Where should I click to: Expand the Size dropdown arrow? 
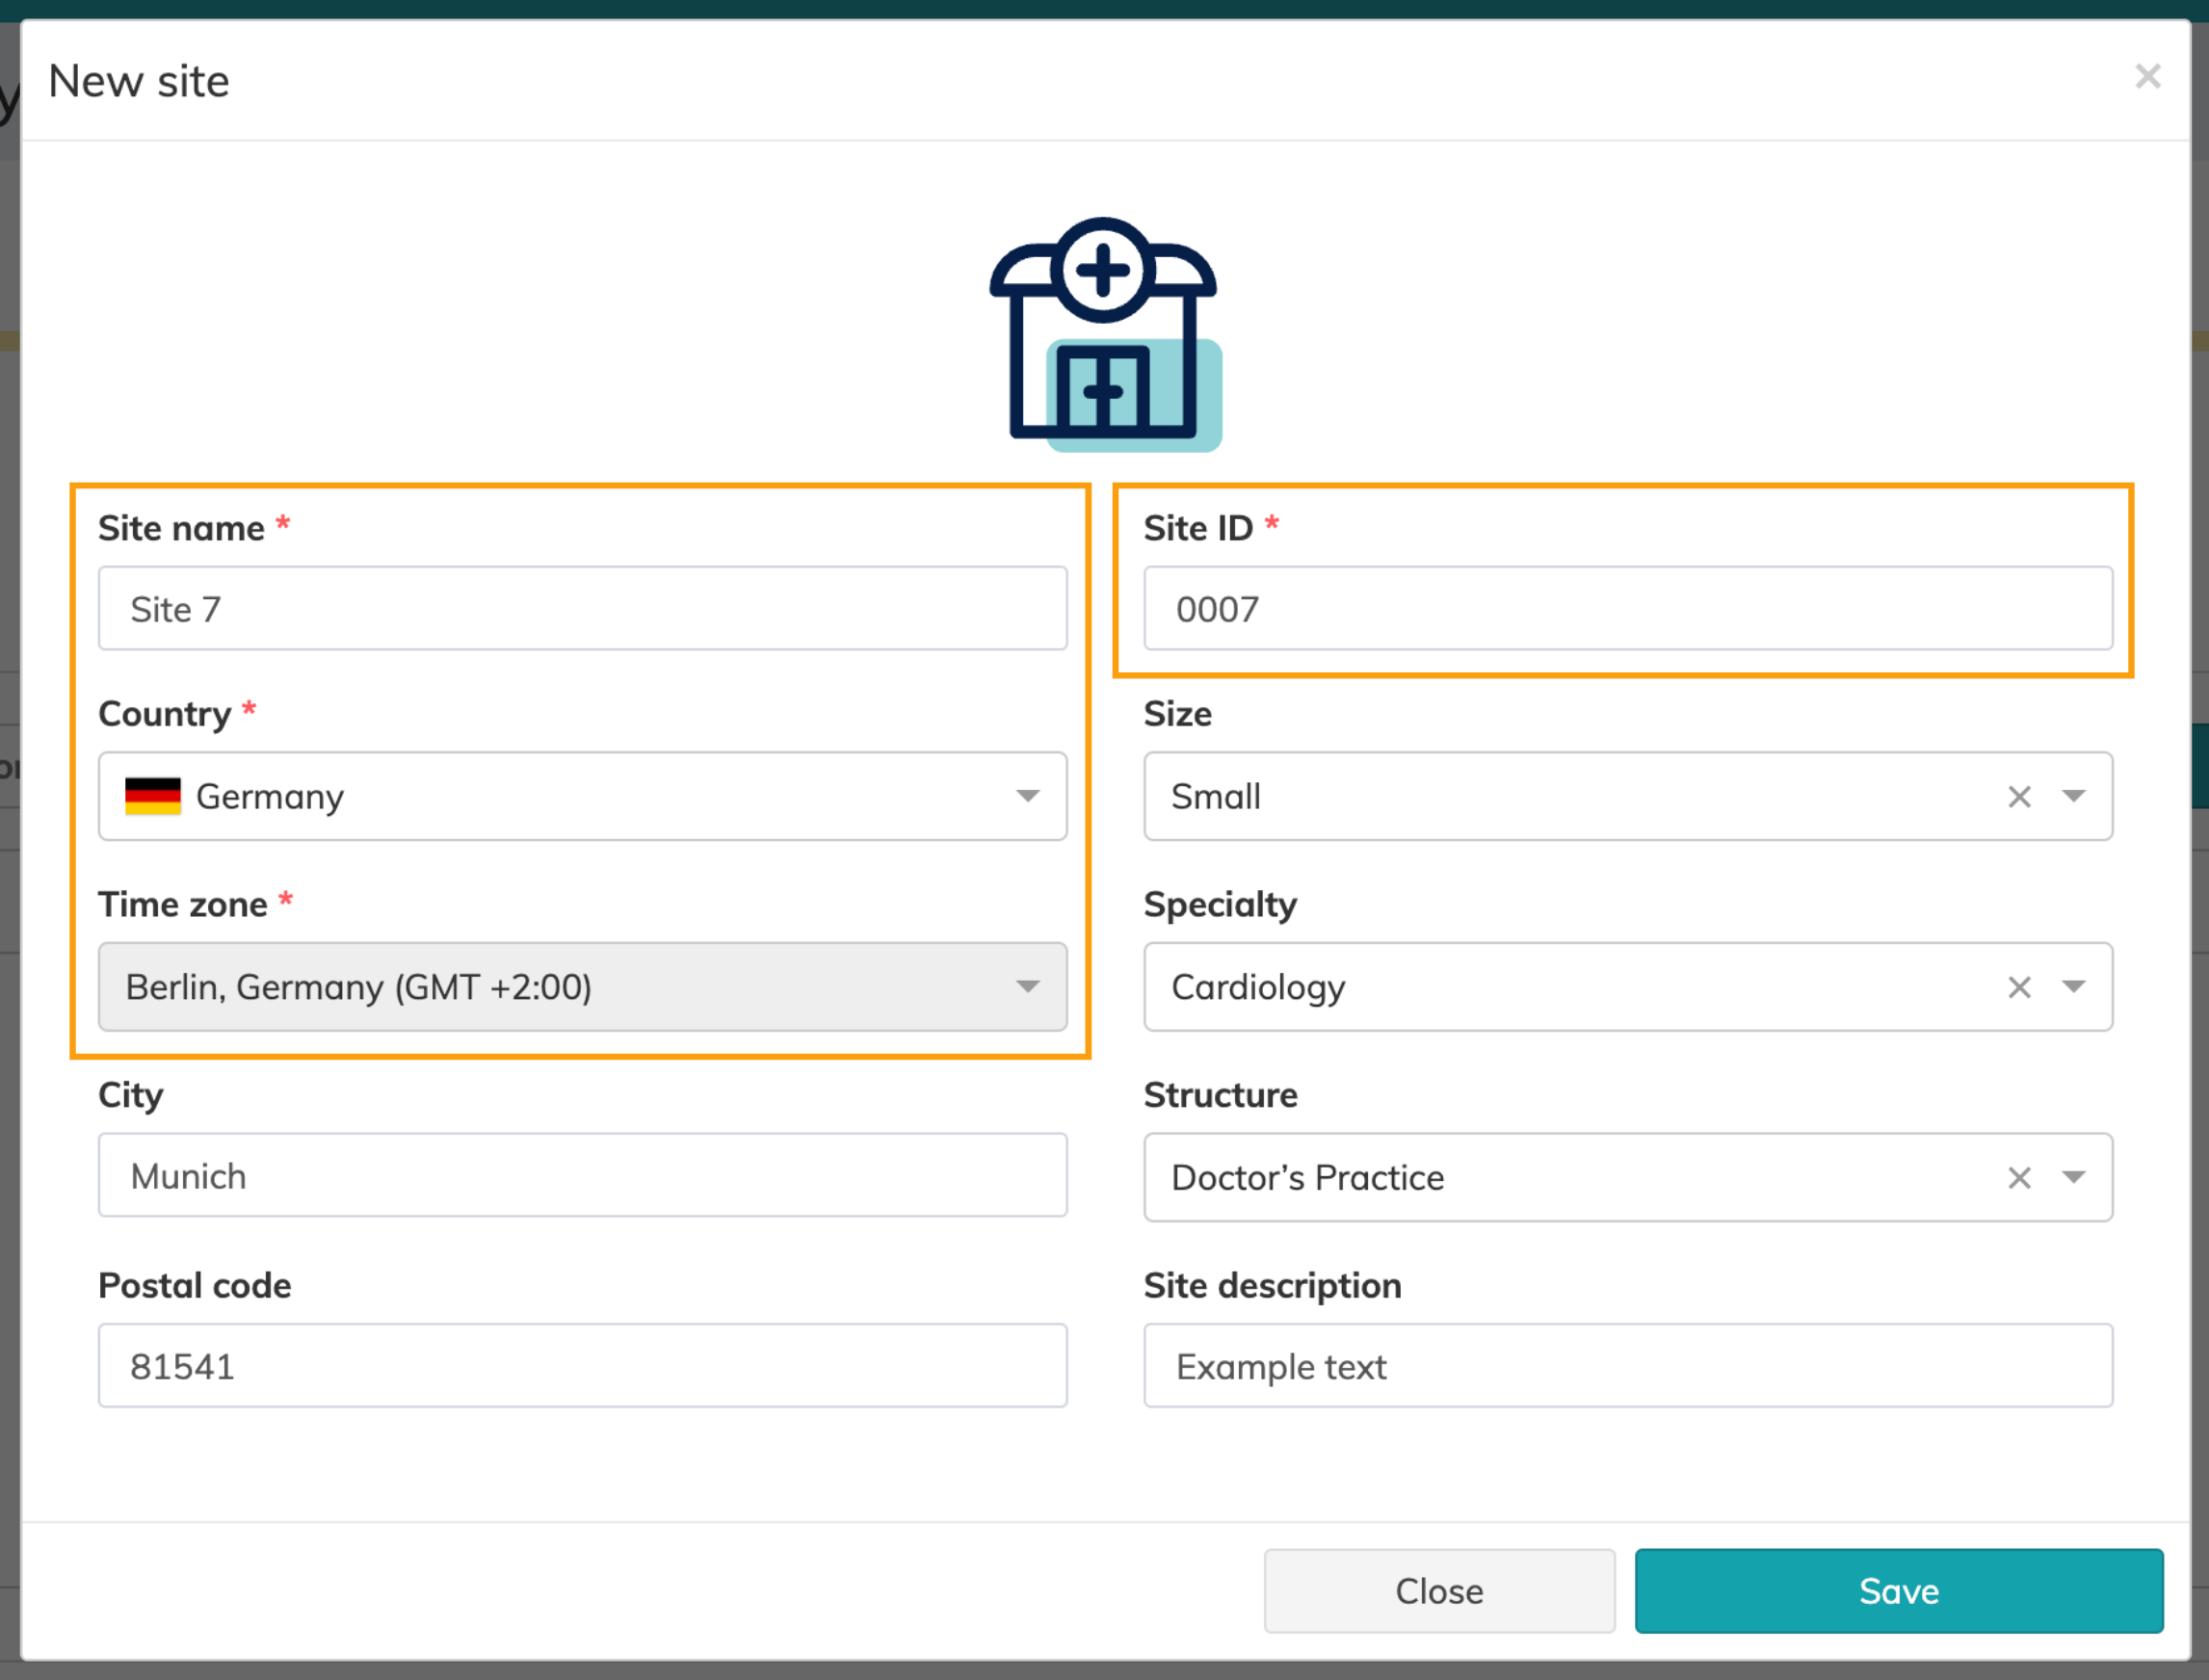[x=2073, y=797]
